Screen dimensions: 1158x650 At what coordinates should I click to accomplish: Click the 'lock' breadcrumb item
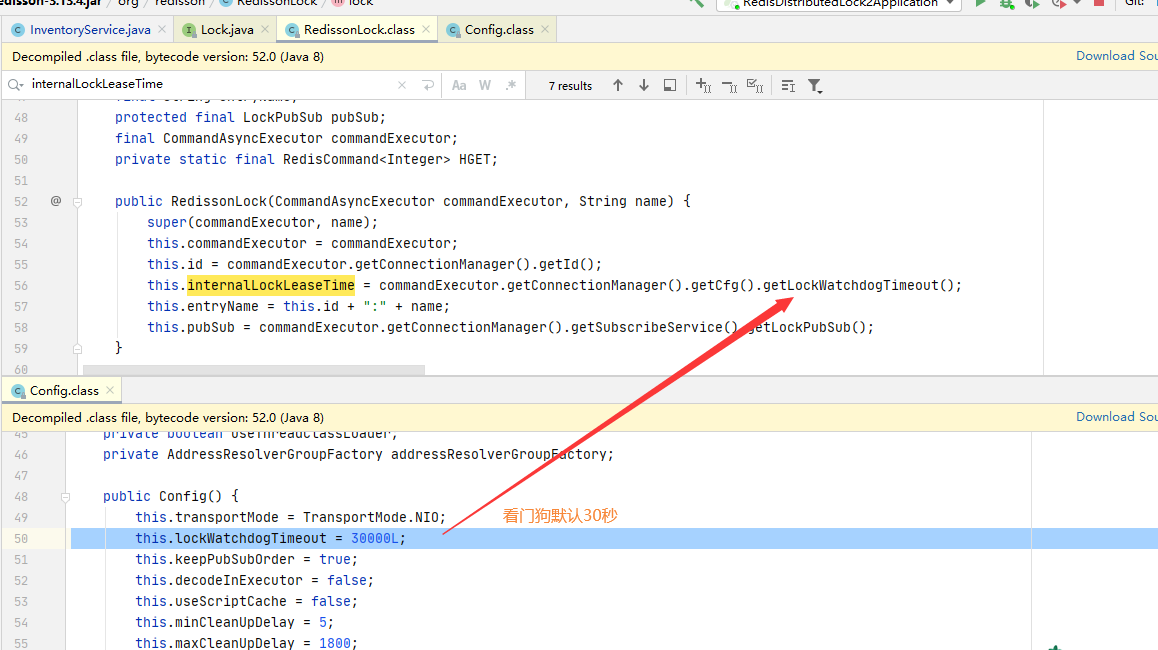click(x=353, y=3)
